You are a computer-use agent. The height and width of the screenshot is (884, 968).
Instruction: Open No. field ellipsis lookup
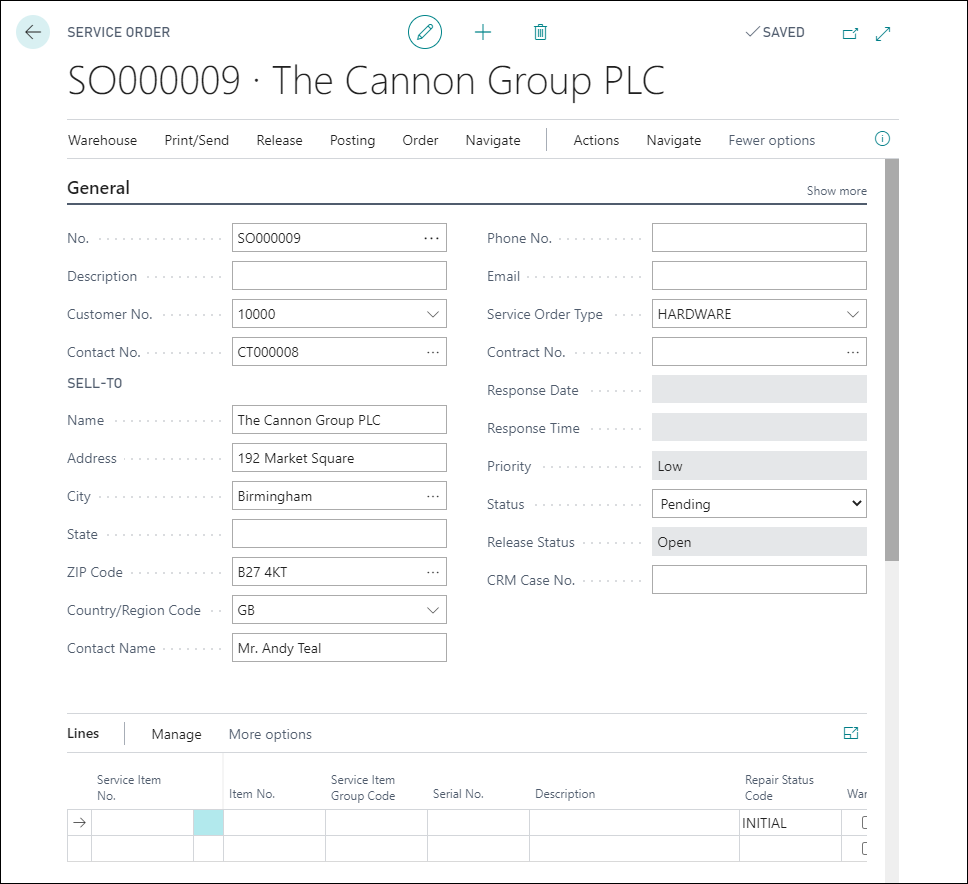pos(432,238)
